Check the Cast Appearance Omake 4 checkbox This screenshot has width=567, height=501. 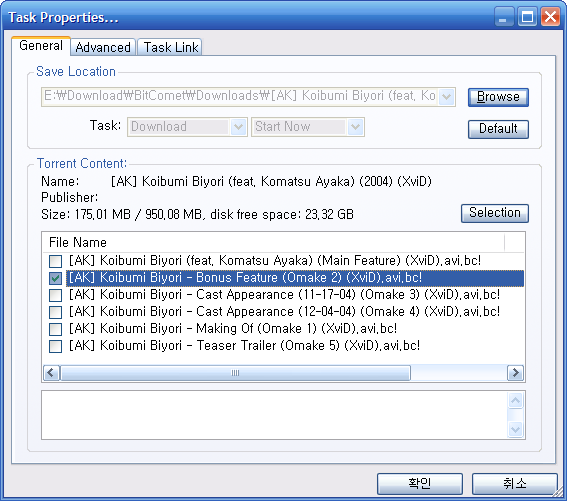55,312
